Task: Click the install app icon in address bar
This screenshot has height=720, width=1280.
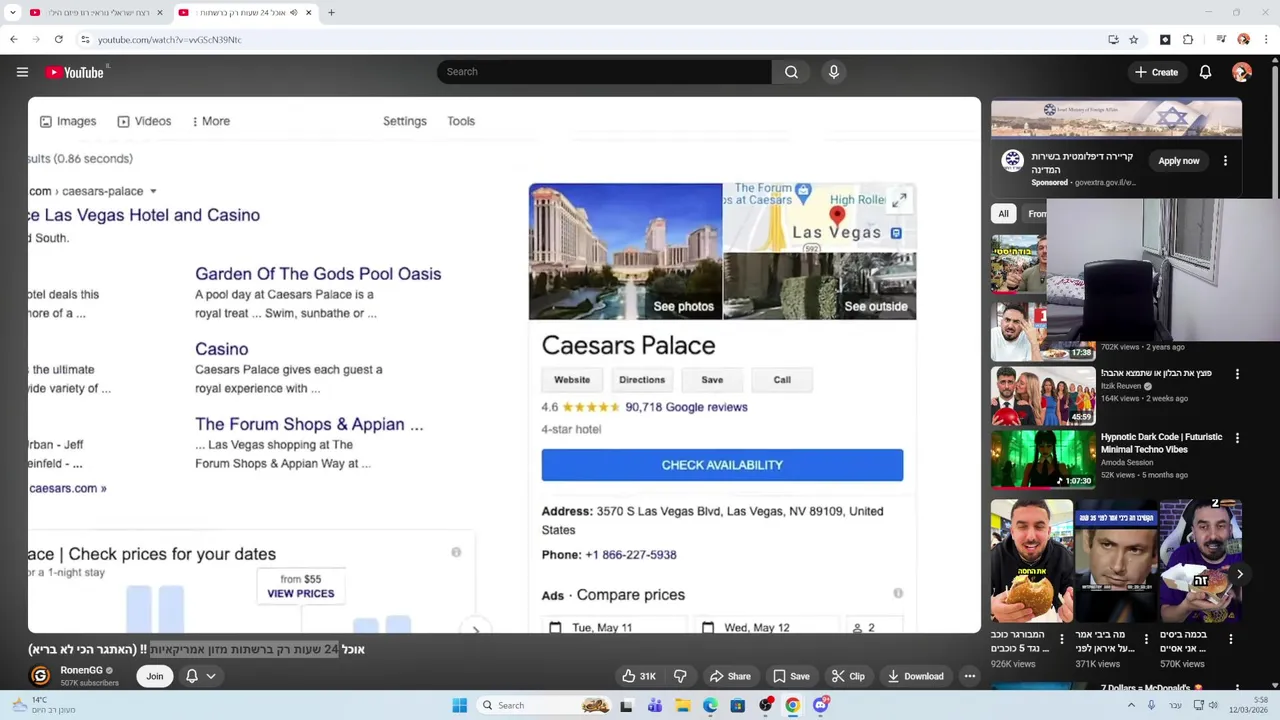Action: click(x=1113, y=39)
